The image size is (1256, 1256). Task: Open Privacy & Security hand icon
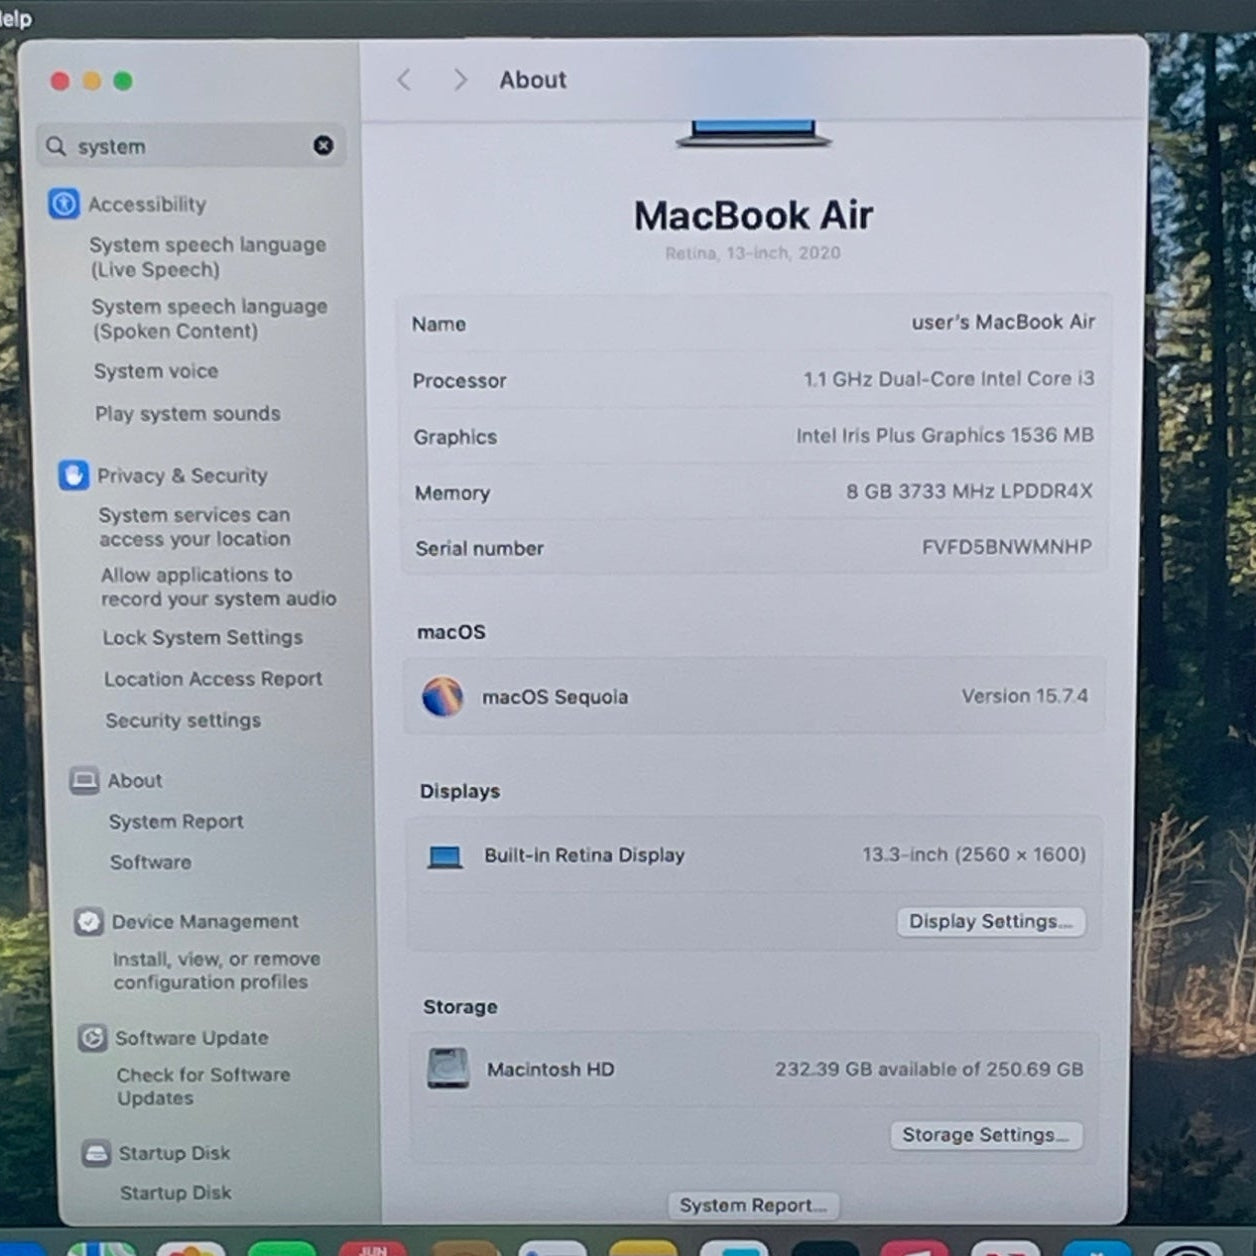click(73, 475)
